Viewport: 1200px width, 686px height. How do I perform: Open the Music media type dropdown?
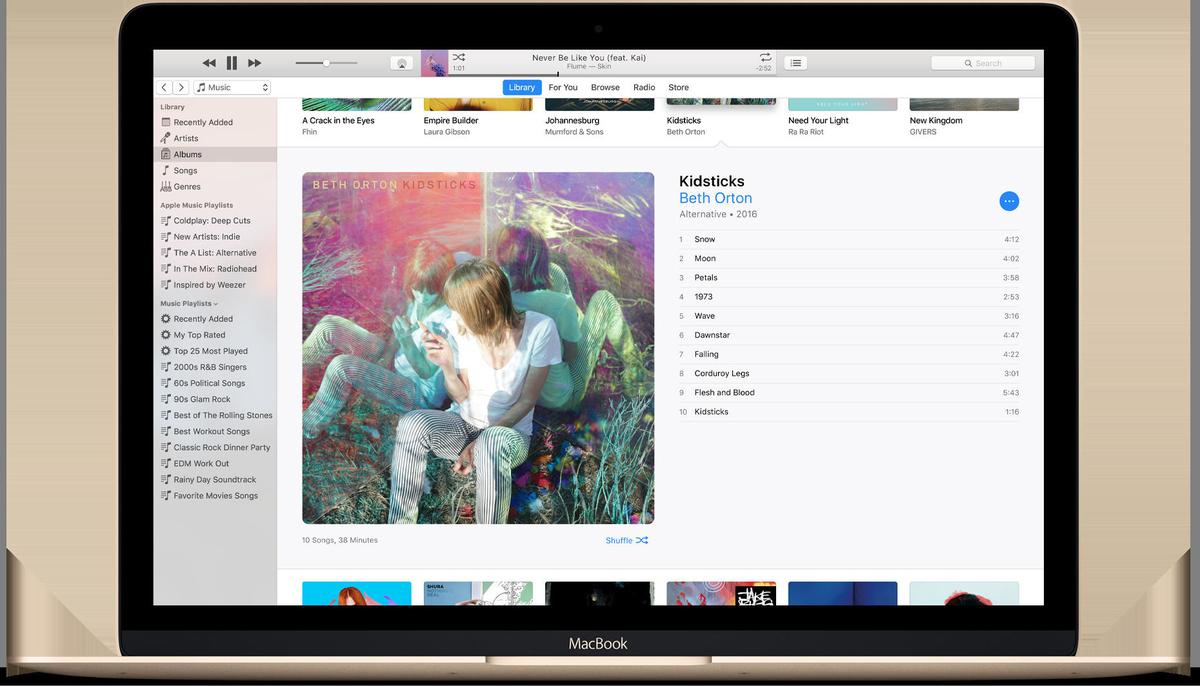coord(232,88)
